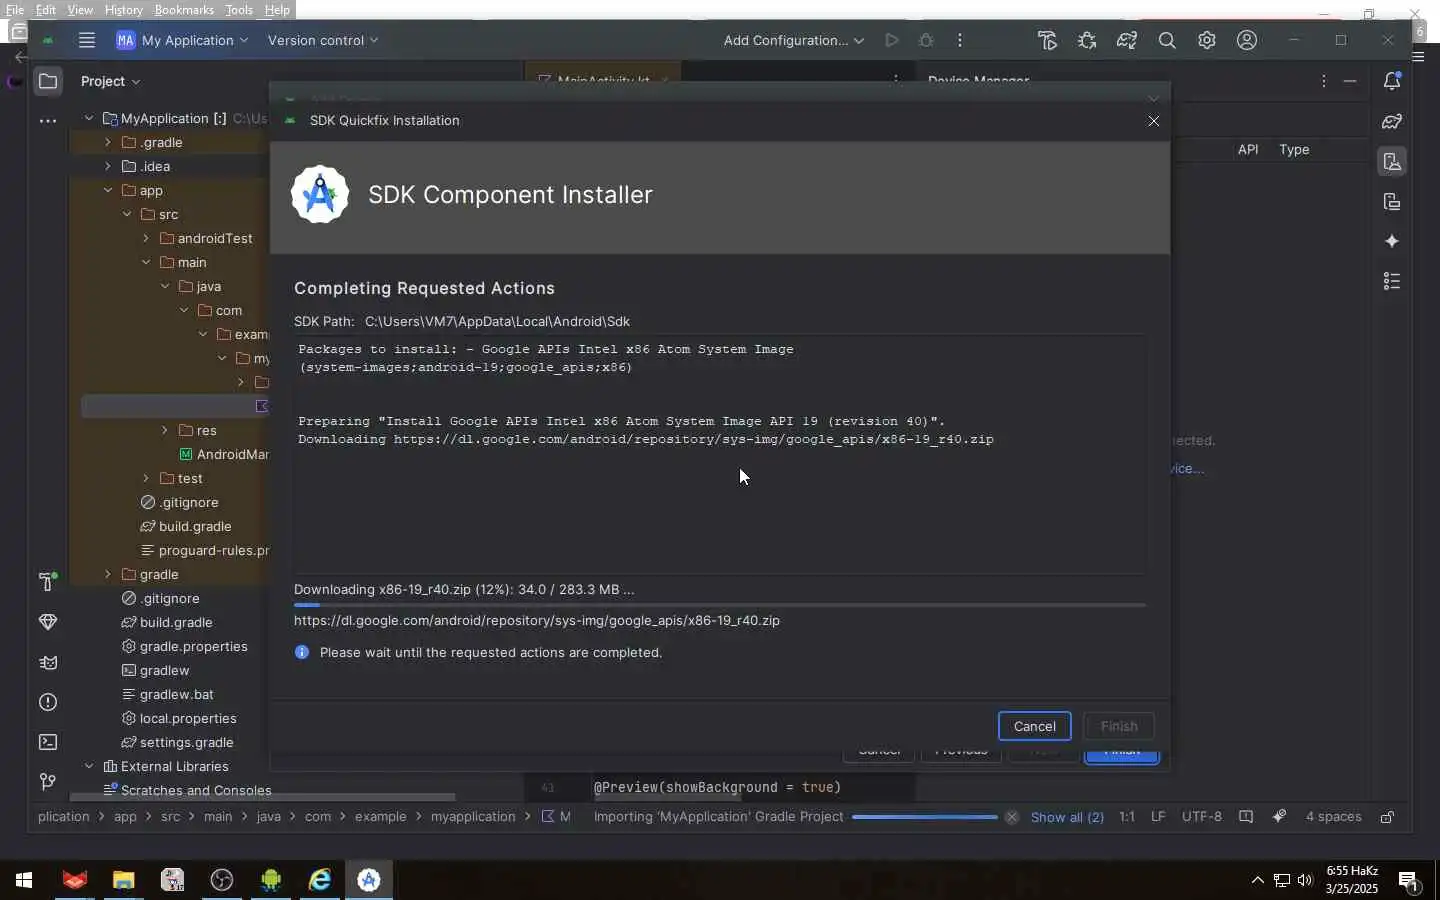This screenshot has width=1440, height=900.
Task: Open more run actions menu
Action: [960, 40]
